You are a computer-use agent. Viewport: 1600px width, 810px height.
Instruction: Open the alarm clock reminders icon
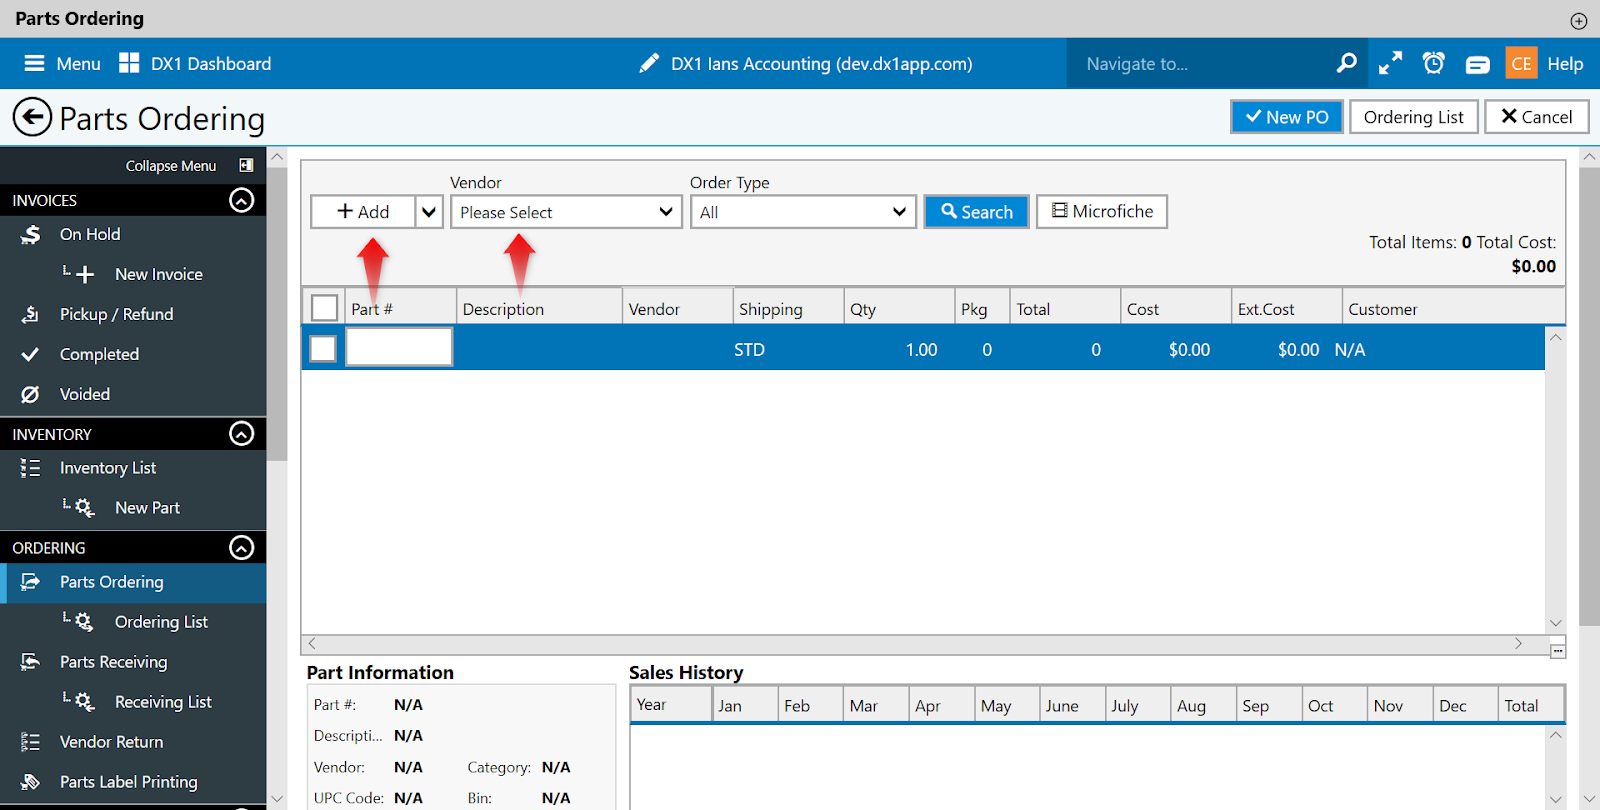pyautogui.click(x=1434, y=63)
